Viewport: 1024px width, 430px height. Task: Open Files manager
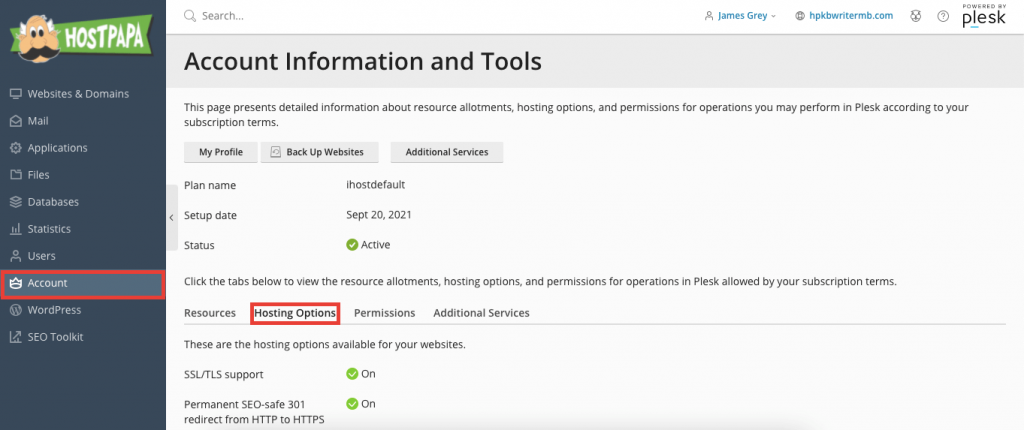(x=83, y=174)
